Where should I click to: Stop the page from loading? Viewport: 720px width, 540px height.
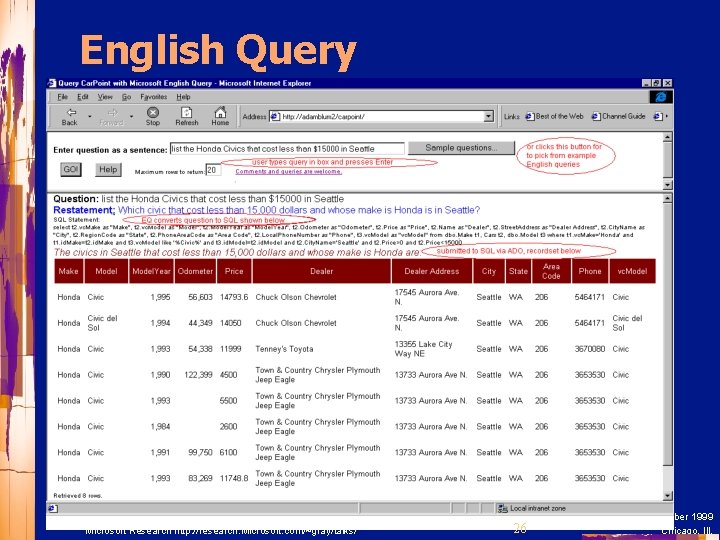pyautogui.click(x=152, y=117)
